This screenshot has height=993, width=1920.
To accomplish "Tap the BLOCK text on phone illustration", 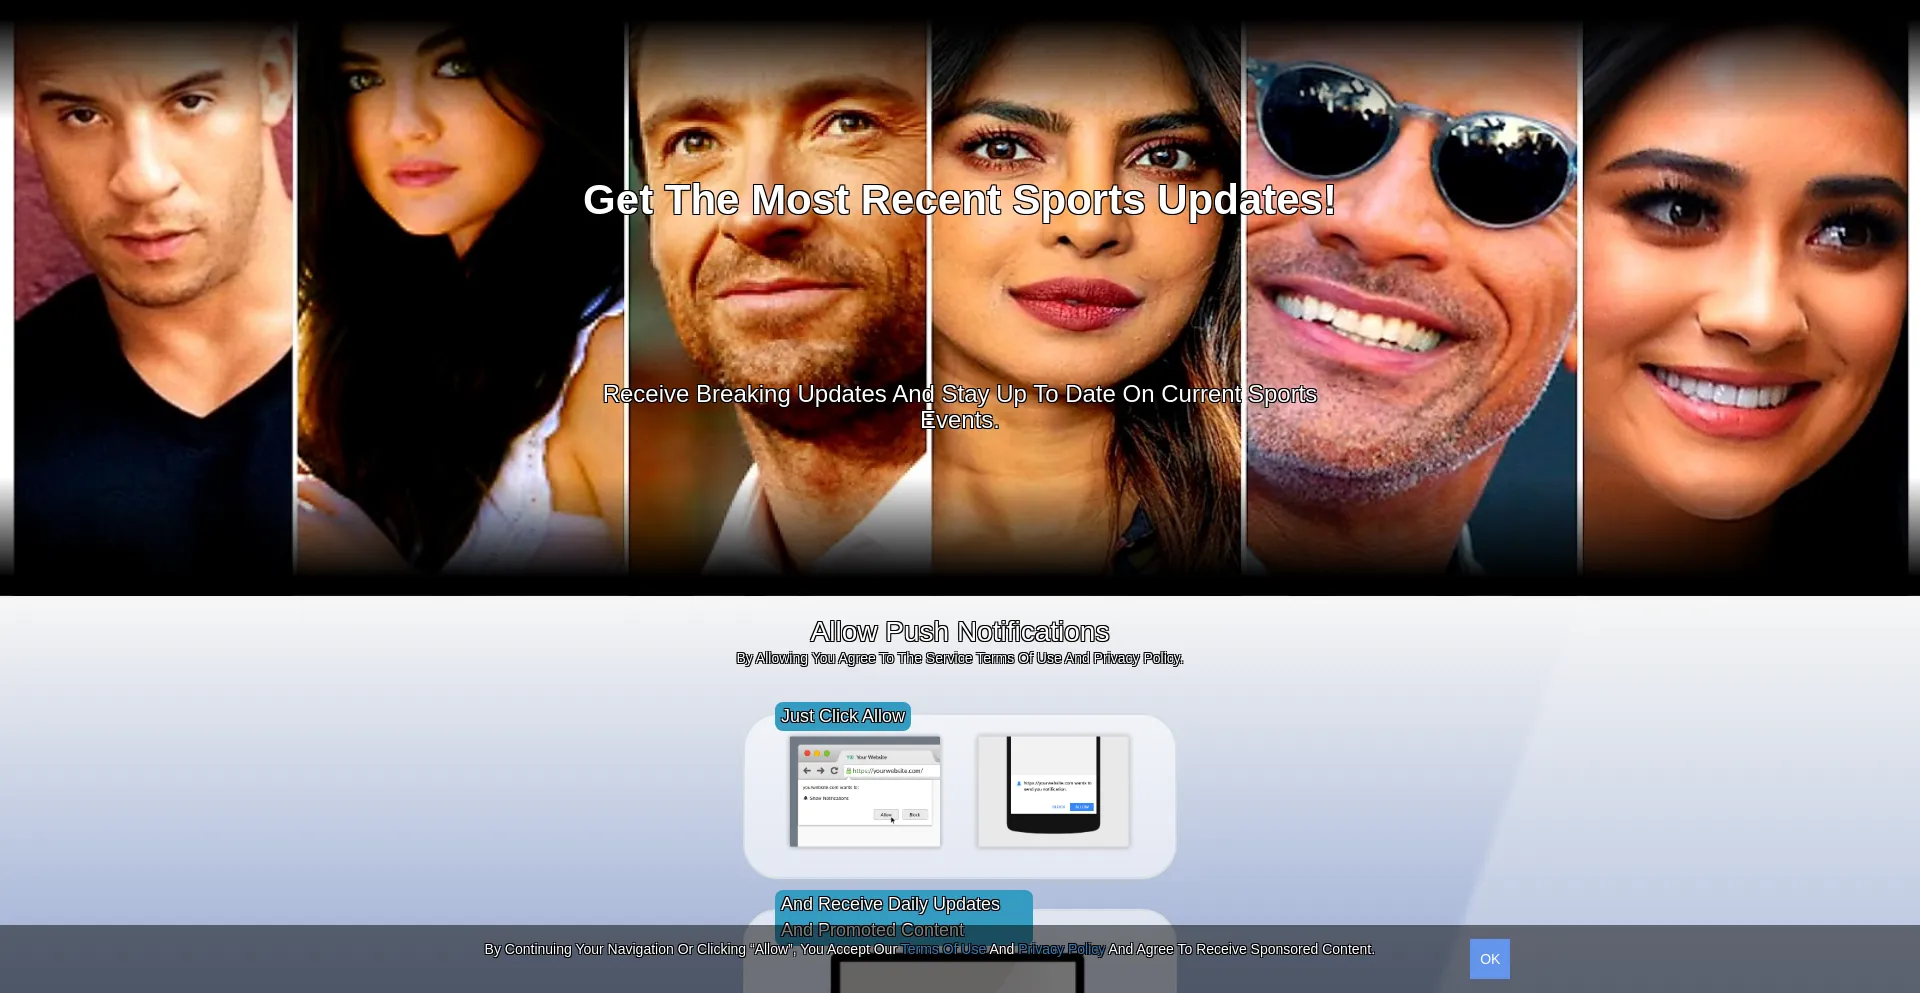I will coord(1058,807).
